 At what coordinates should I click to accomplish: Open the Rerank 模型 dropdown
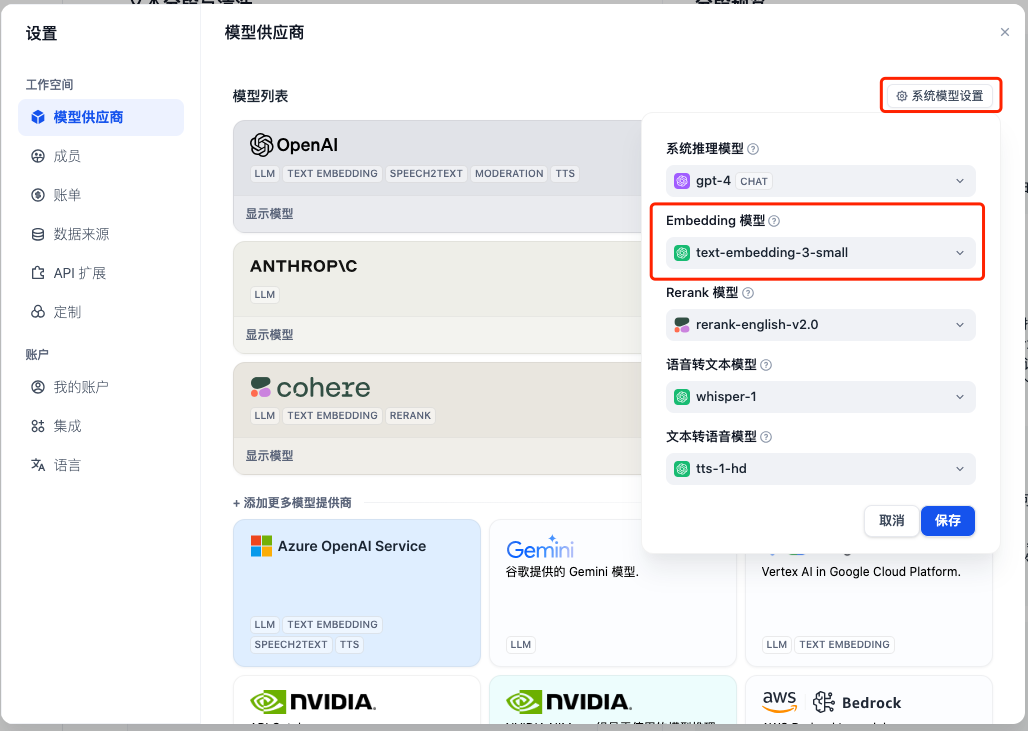pos(821,325)
